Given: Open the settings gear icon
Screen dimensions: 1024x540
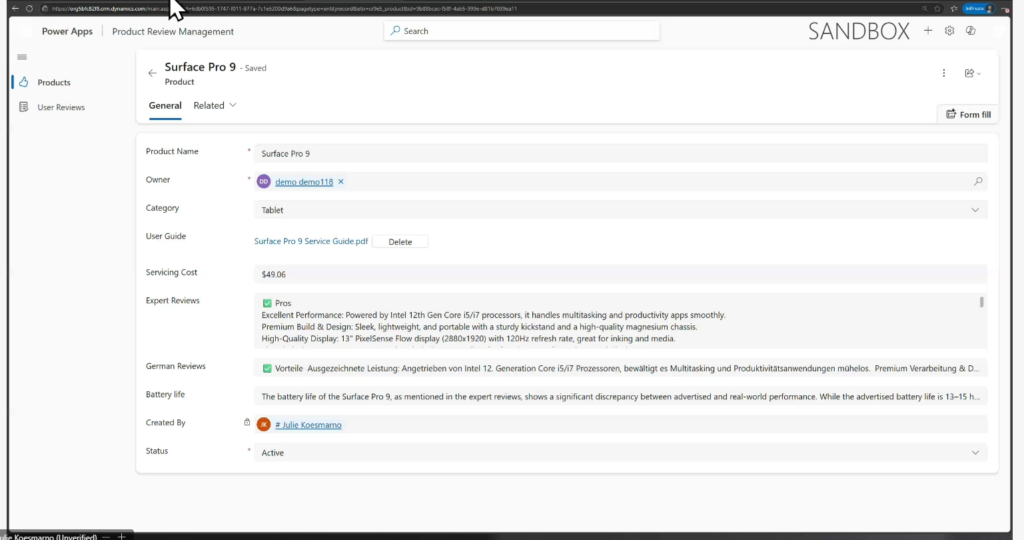Looking at the screenshot, I should [950, 31].
